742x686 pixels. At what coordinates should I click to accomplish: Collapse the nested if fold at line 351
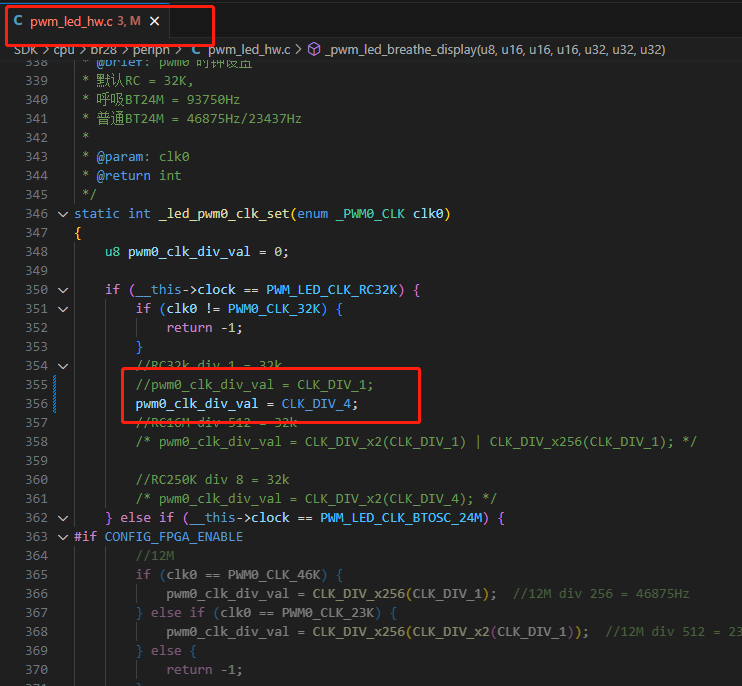[x=63, y=309]
